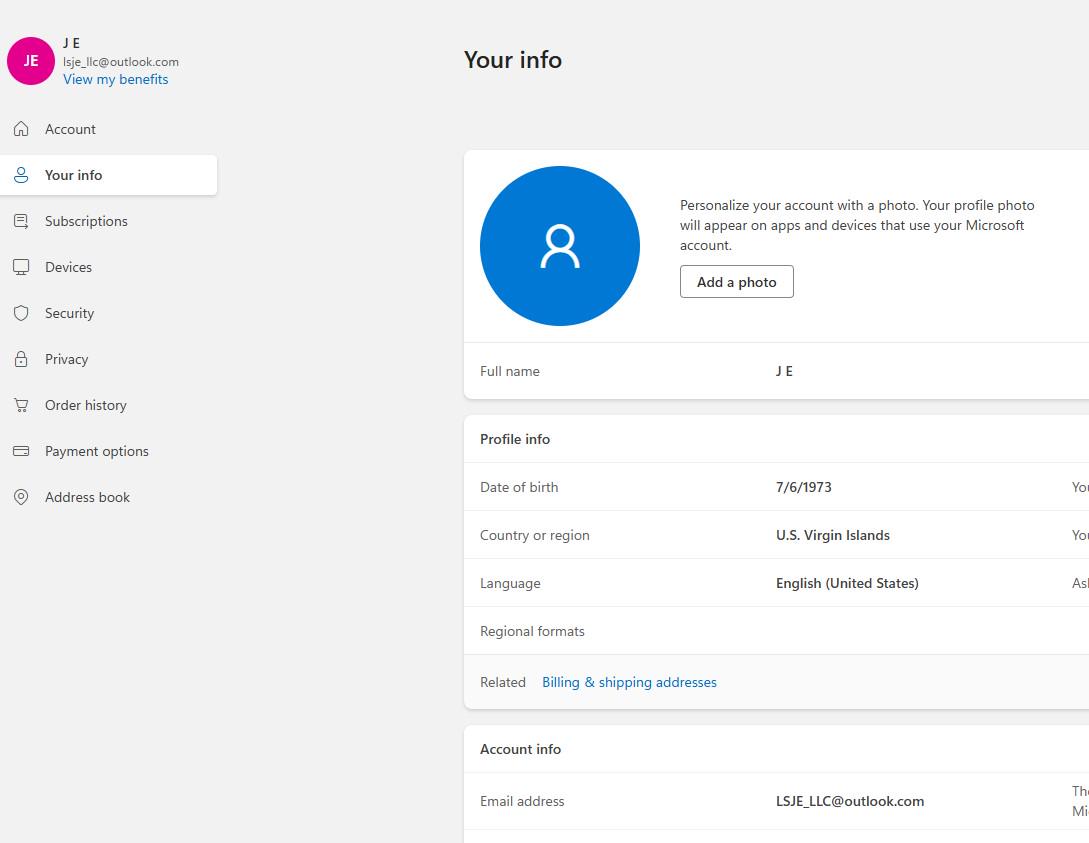
Task: Select the Payment options card icon
Action: click(x=21, y=451)
